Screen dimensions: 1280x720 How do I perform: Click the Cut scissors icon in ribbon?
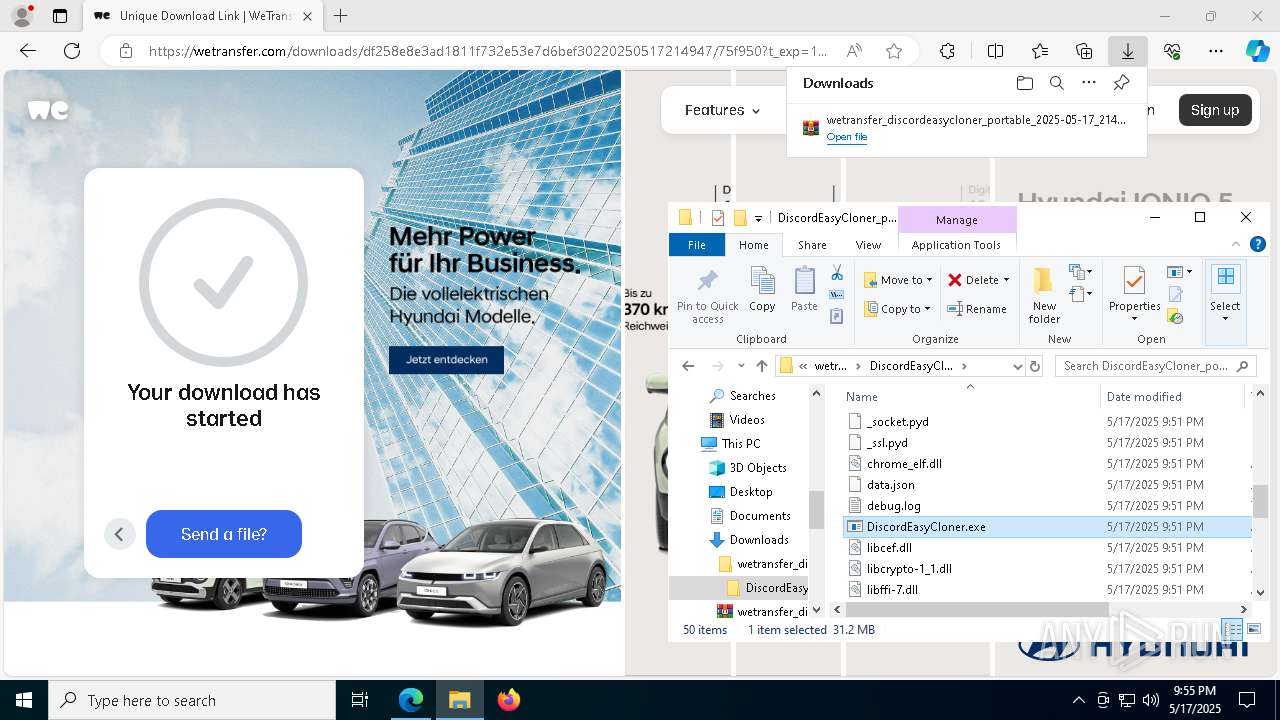point(837,273)
